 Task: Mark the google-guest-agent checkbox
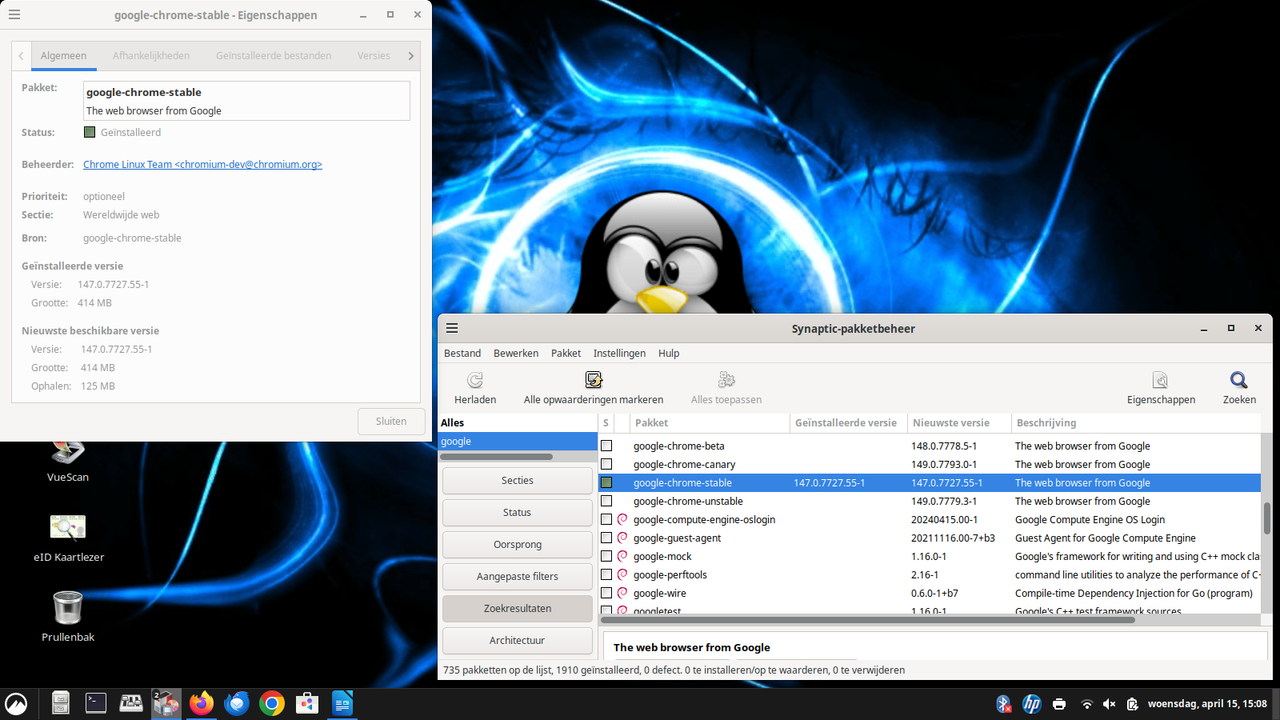(x=606, y=538)
